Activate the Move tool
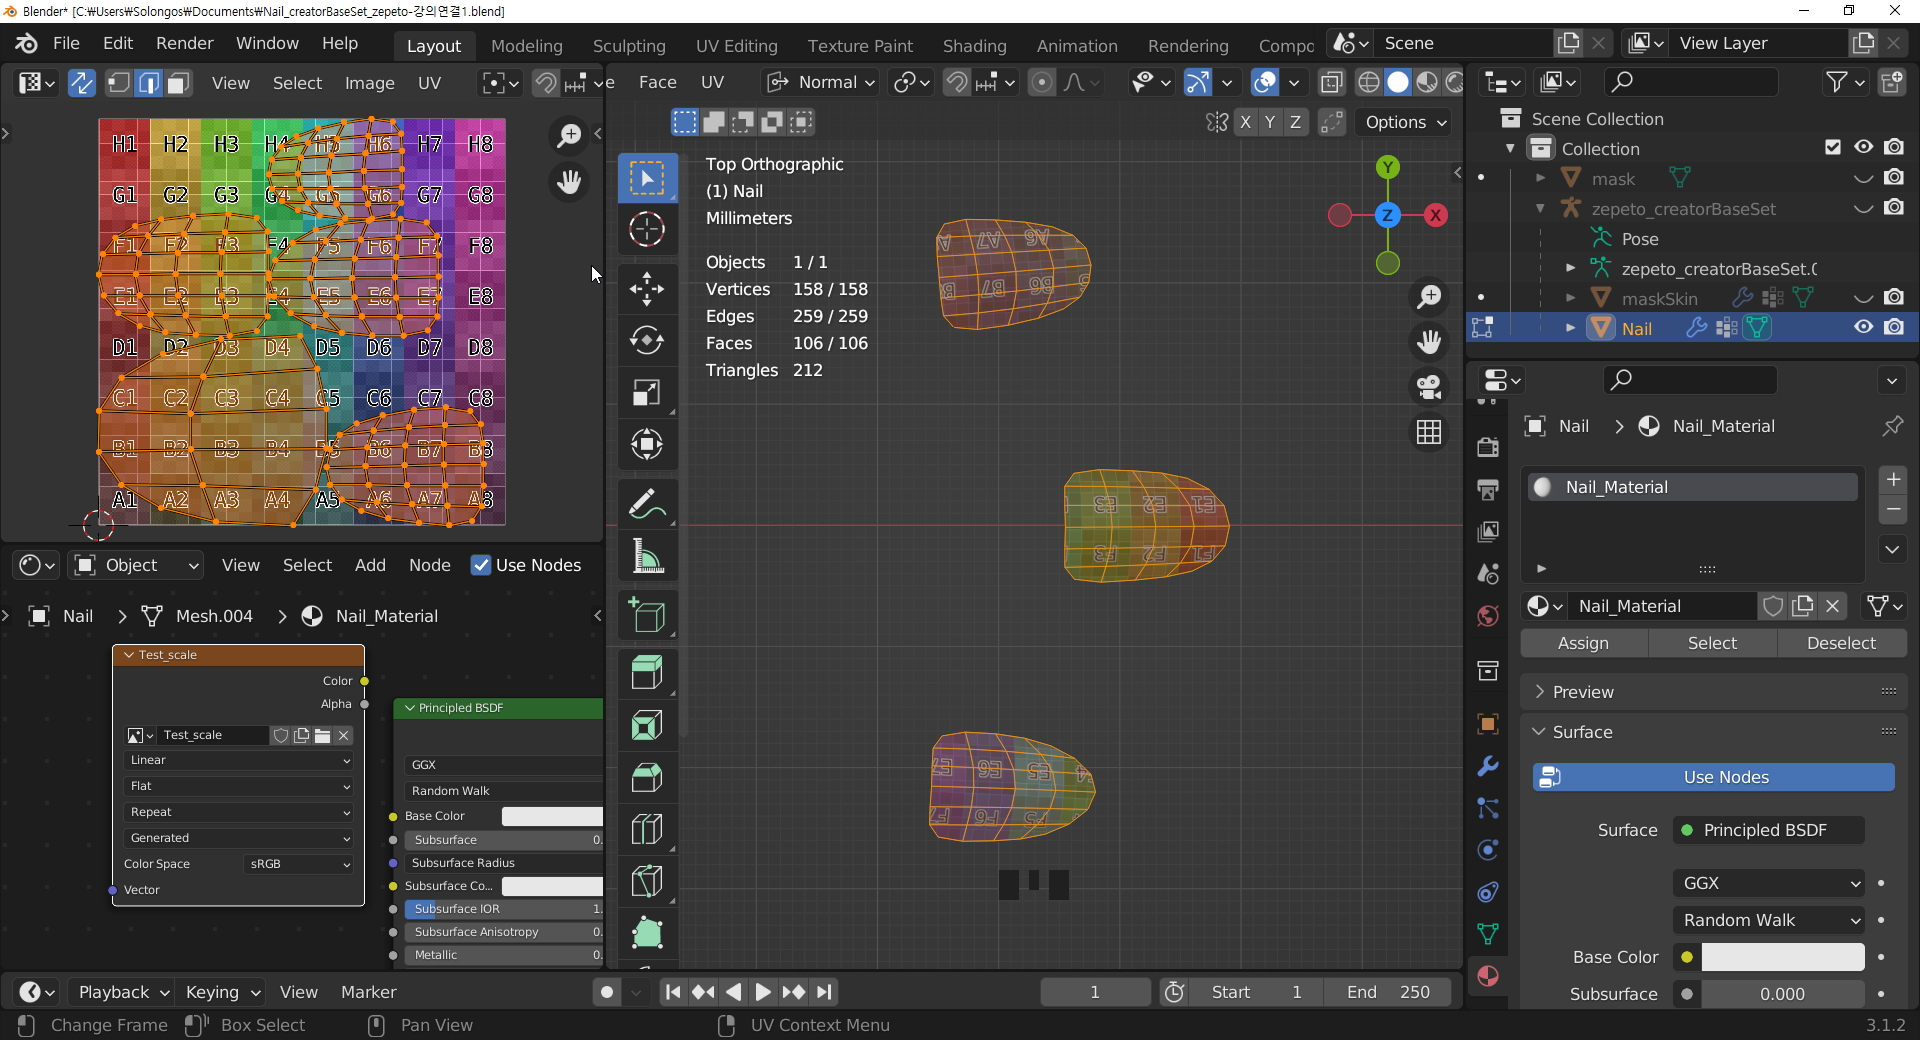Image resolution: width=1920 pixels, height=1040 pixels. click(x=647, y=289)
